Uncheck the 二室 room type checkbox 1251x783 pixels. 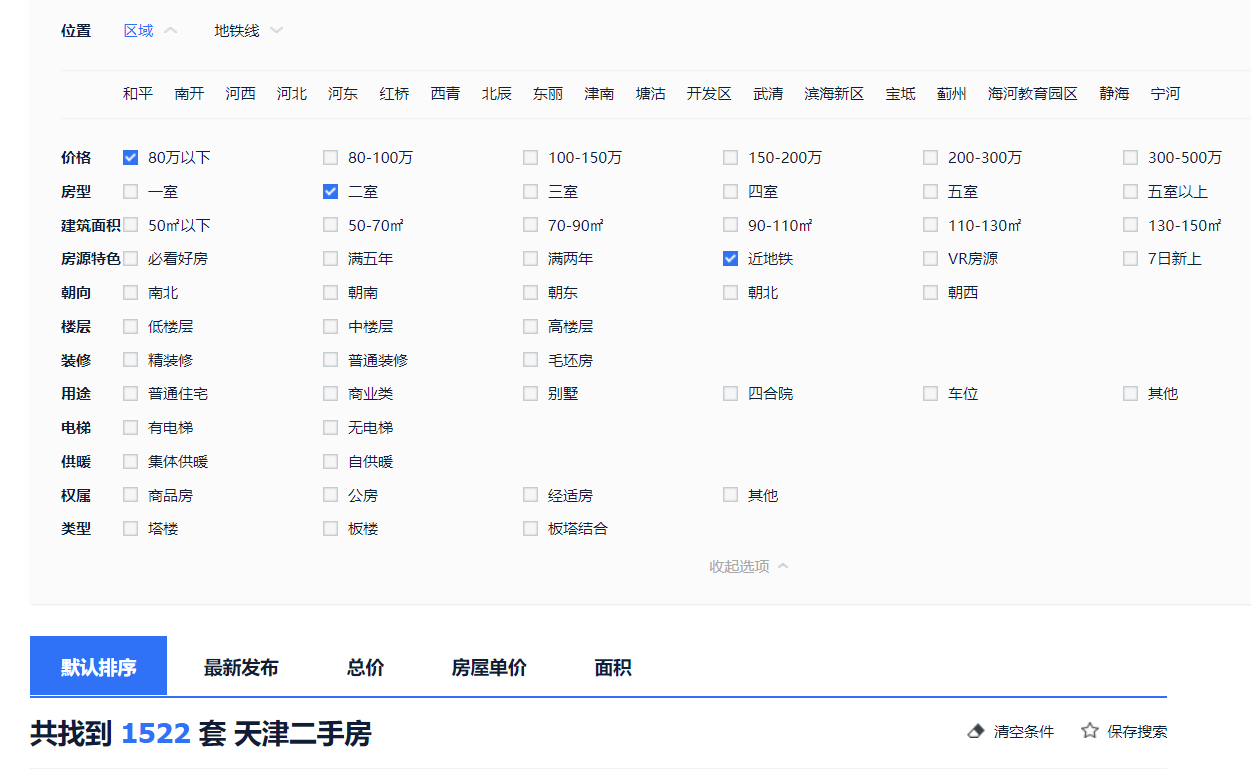pos(330,192)
